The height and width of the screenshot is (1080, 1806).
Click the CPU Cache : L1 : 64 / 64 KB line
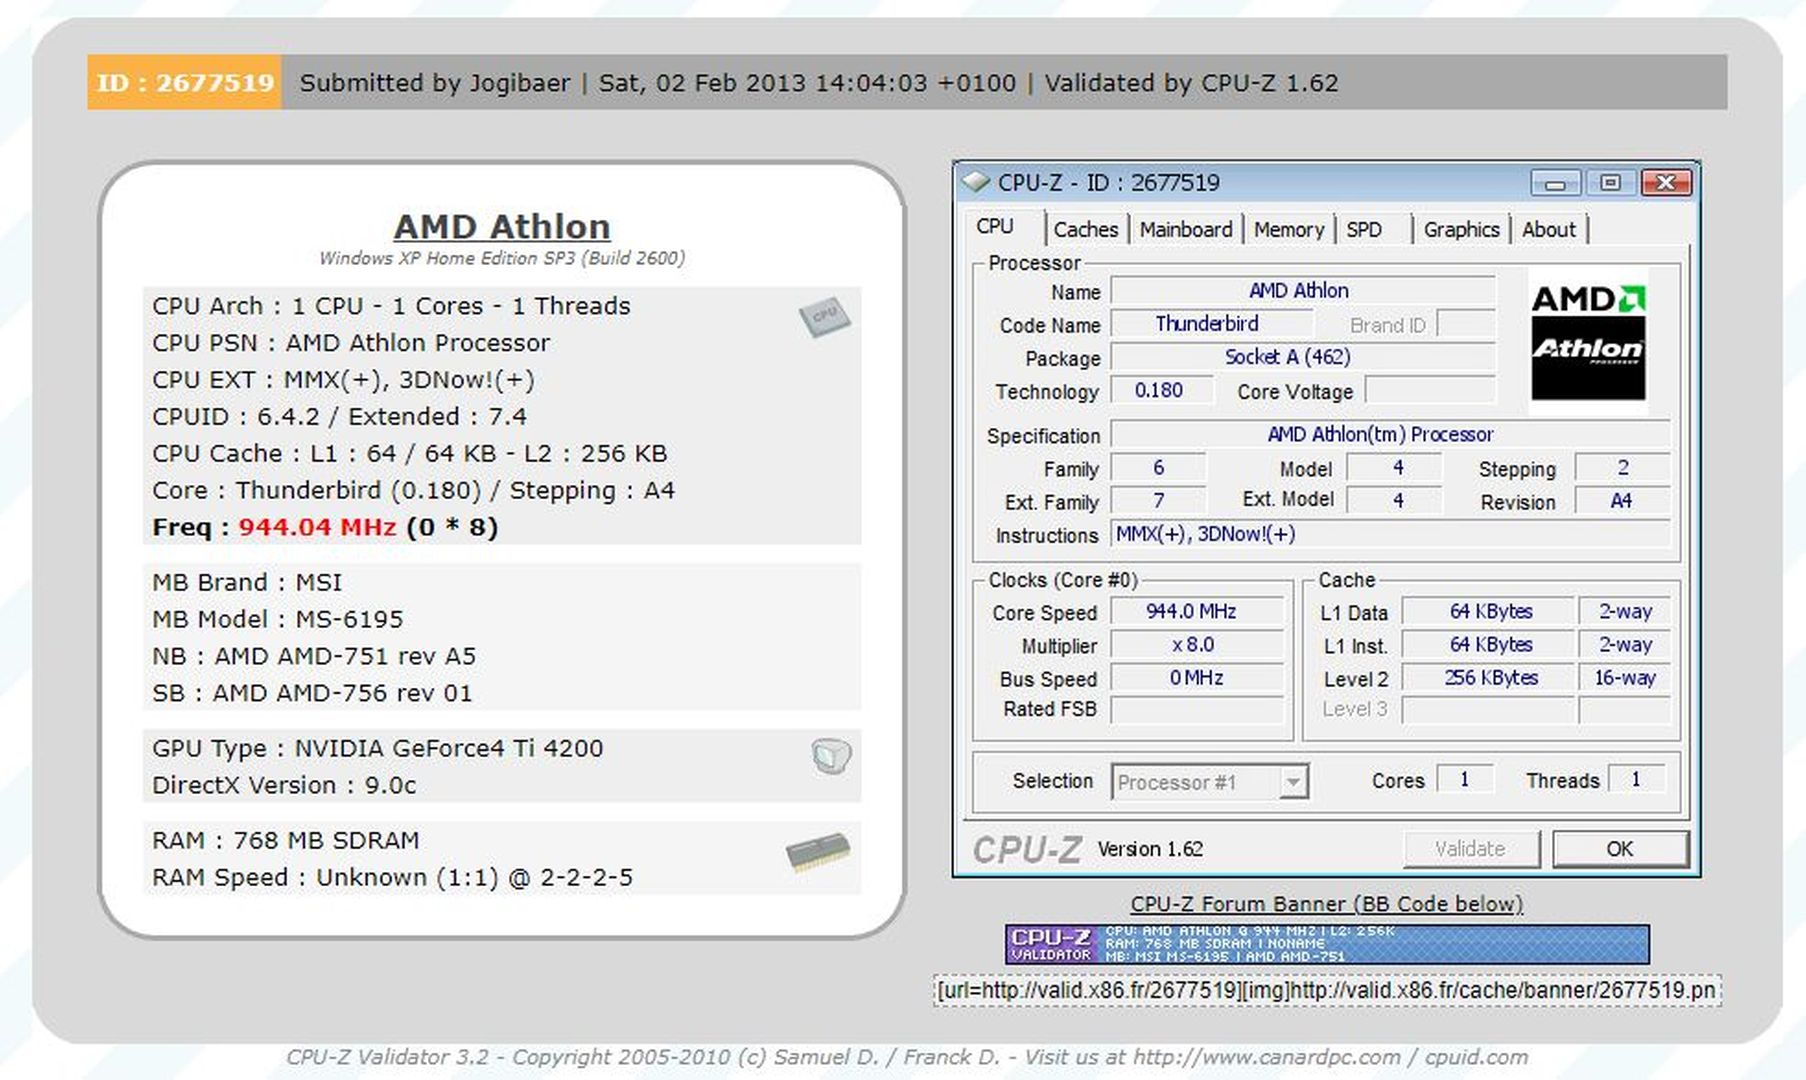click(410, 453)
